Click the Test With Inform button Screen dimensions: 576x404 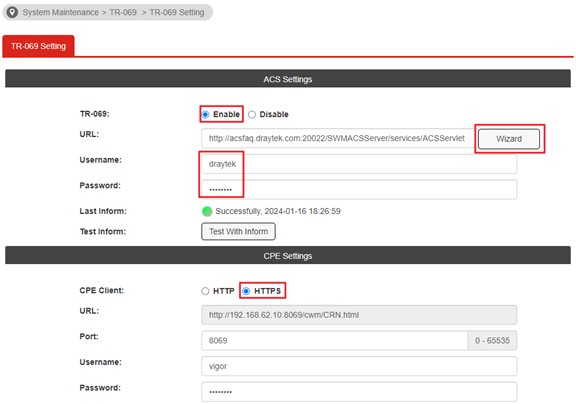pos(238,231)
